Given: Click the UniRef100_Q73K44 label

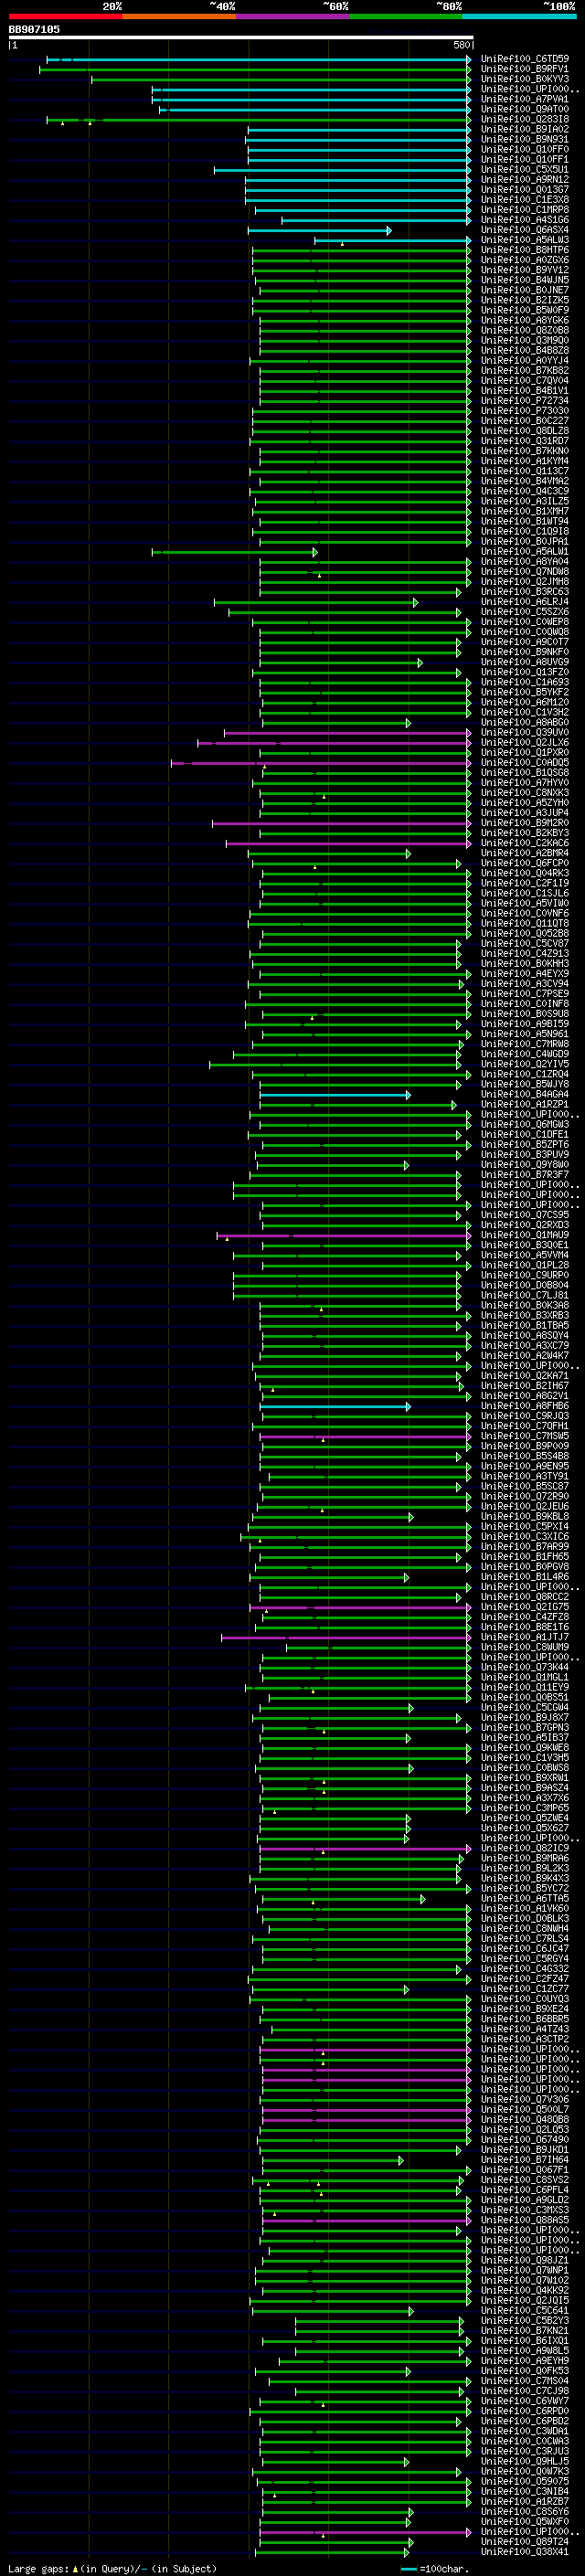Looking at the screenshot, I should pos(525,1669).
